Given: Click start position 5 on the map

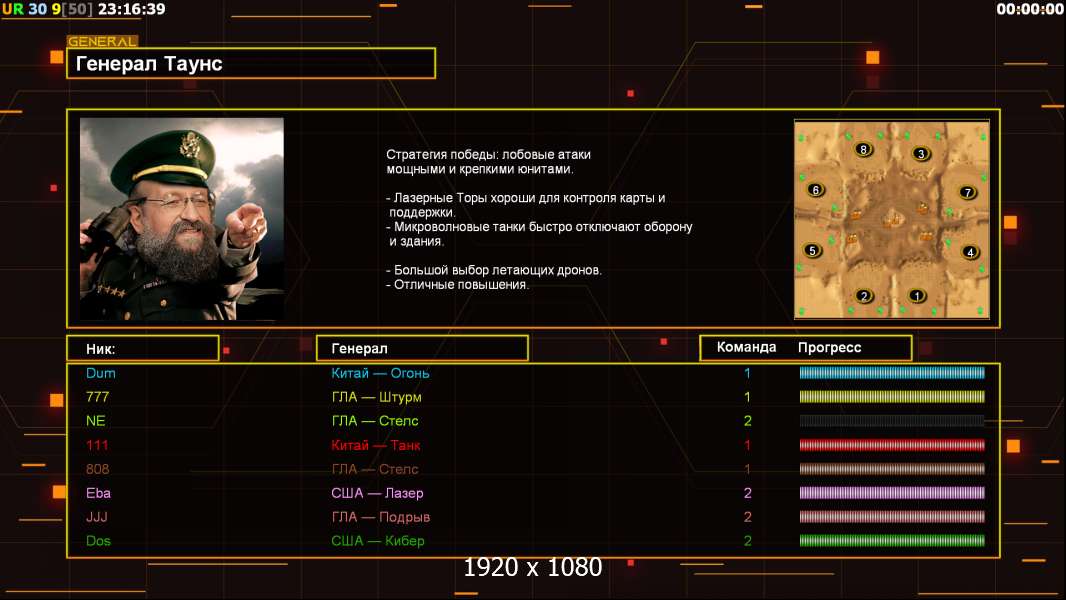Looking at the screenshot, I should point(812,251).
